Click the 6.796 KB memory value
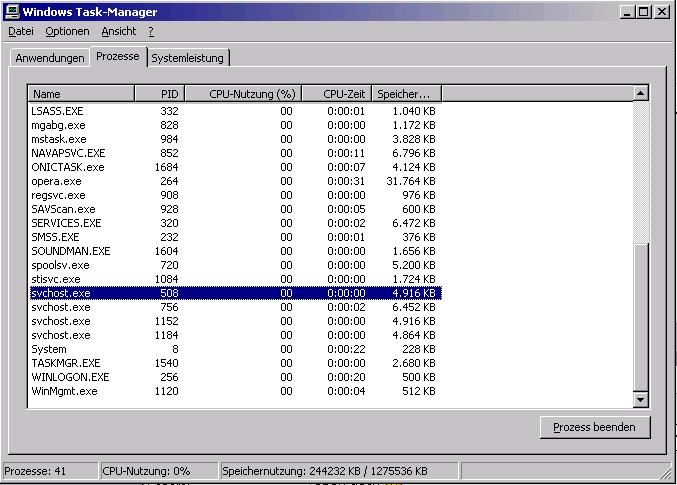 414,153
